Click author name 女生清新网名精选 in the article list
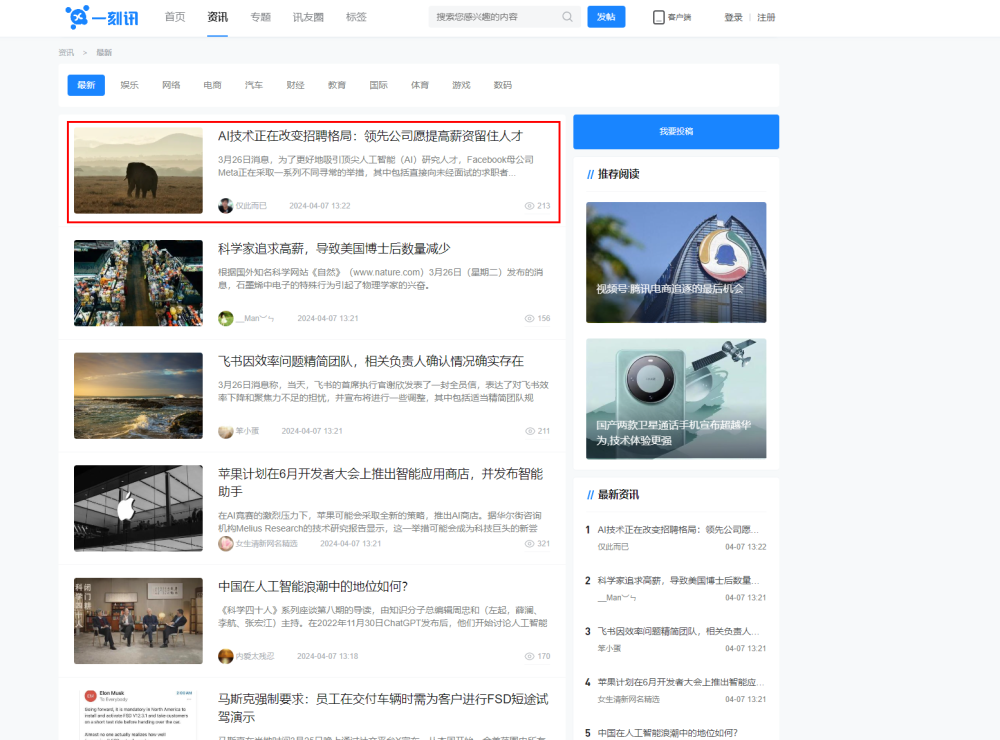This screenshot has height=740, width=1000. pos(267,544)
